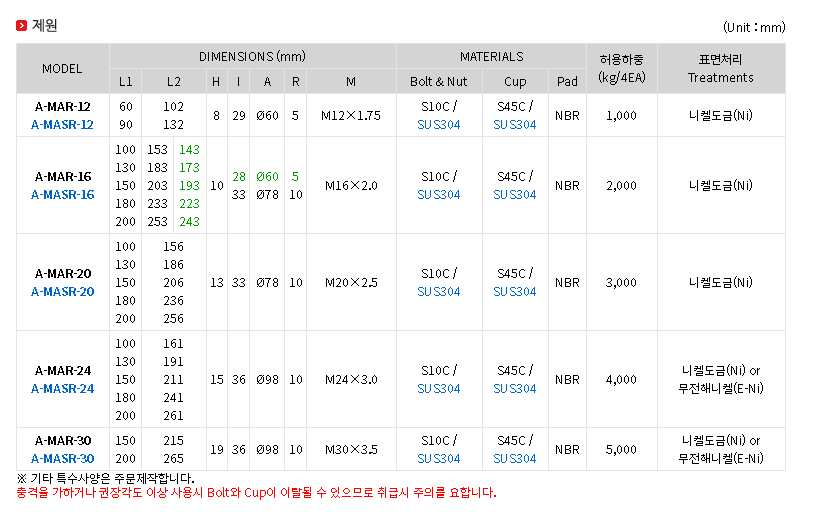Click the red Bolt와 Cup warning text
Image resolution: width=825 pixels, height=519 pixels.
(256, 493)
